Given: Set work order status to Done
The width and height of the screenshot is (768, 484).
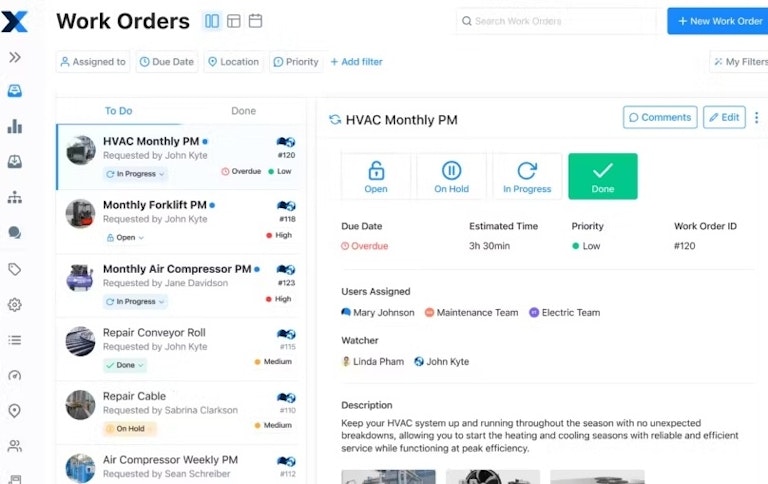Looking at the screenshot, I should (602, 176).
